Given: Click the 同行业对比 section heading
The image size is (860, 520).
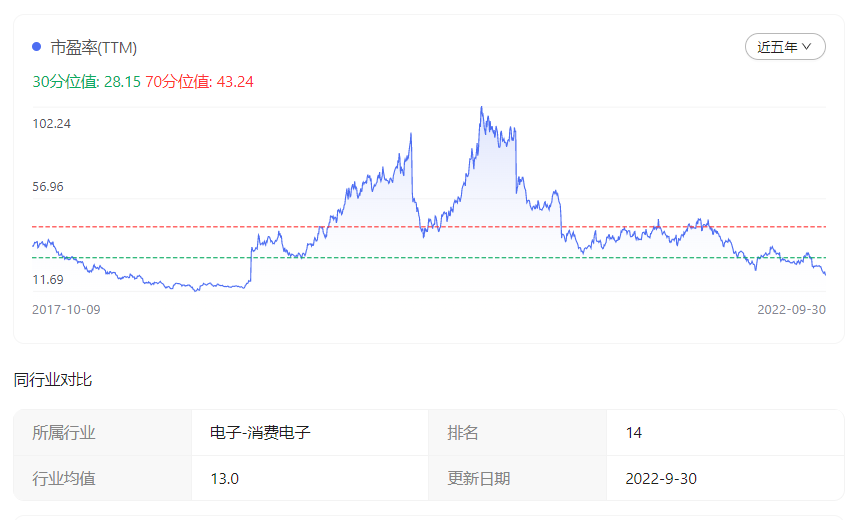Looking at the screenshot, I should click(x=53, y=380).
